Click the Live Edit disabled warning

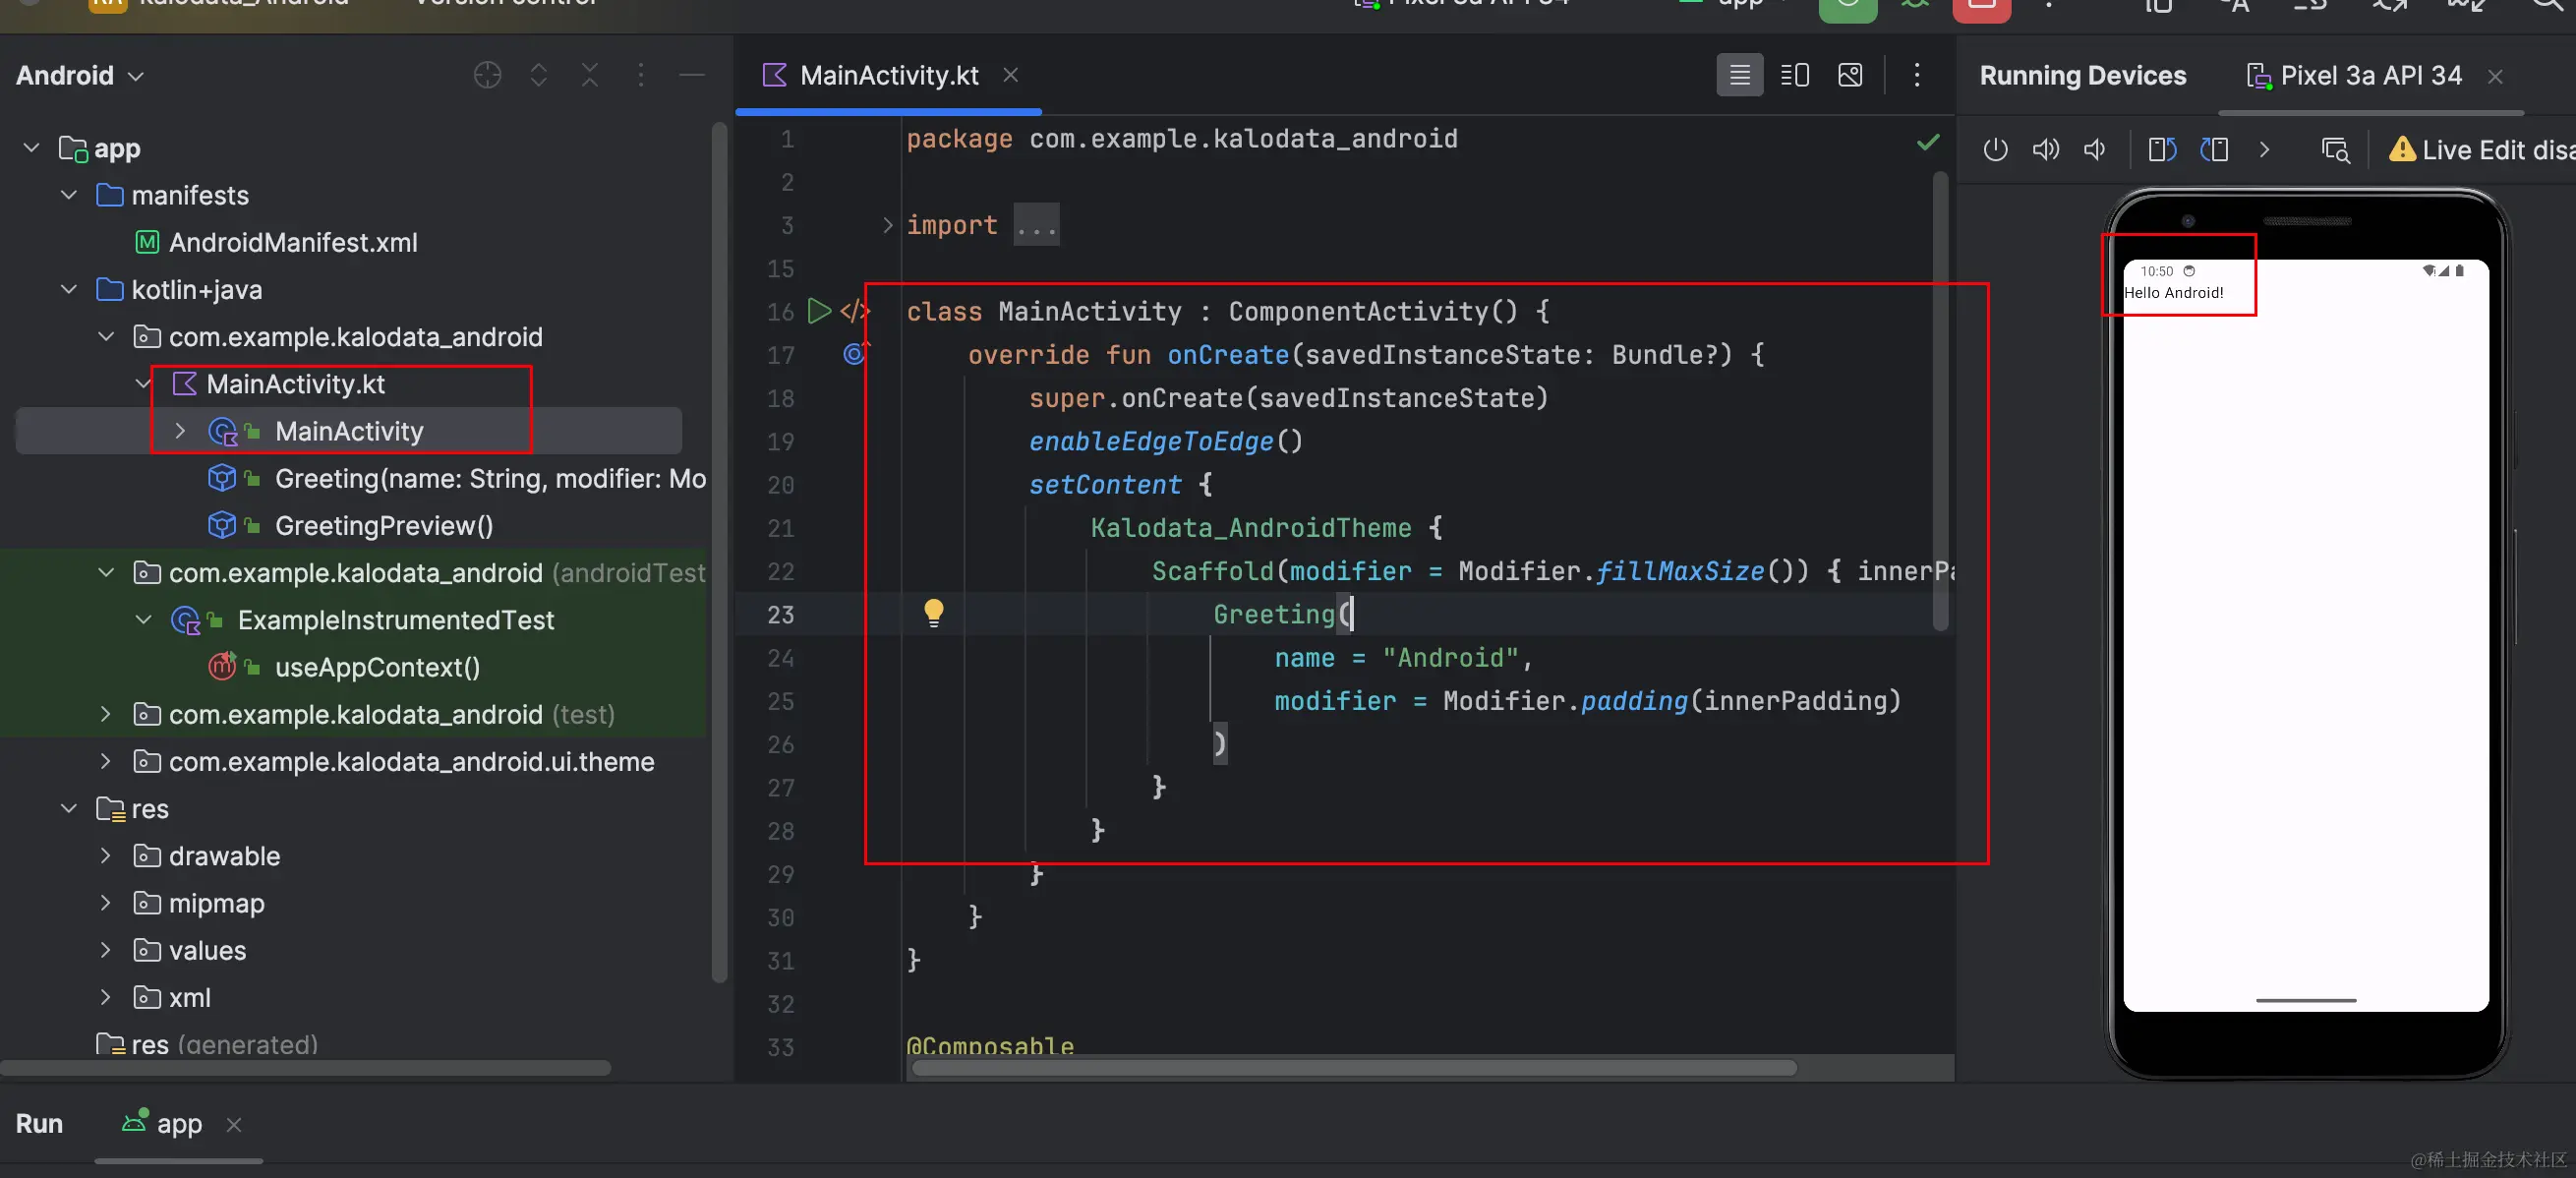(2482, 150)
